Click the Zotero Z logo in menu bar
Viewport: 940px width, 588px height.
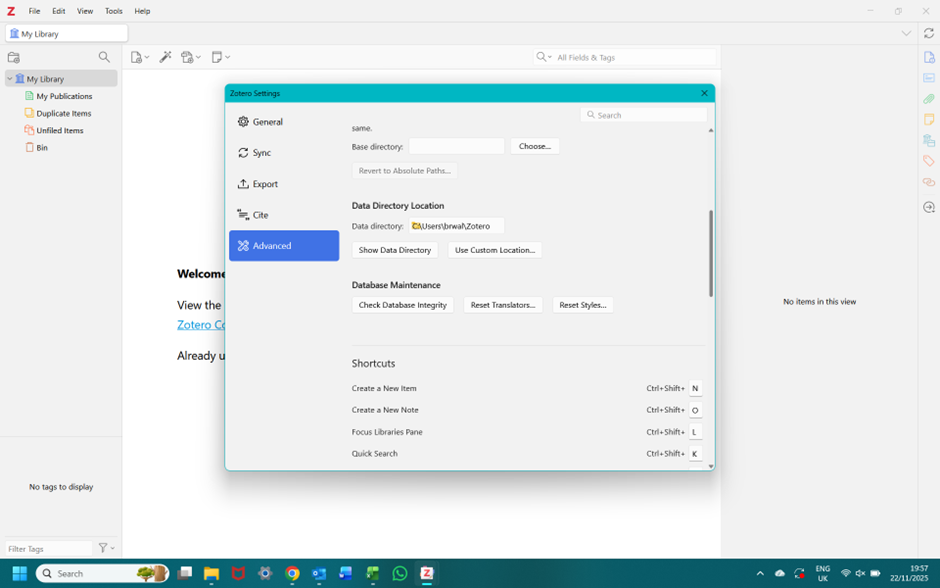click(x=11, y=11)
